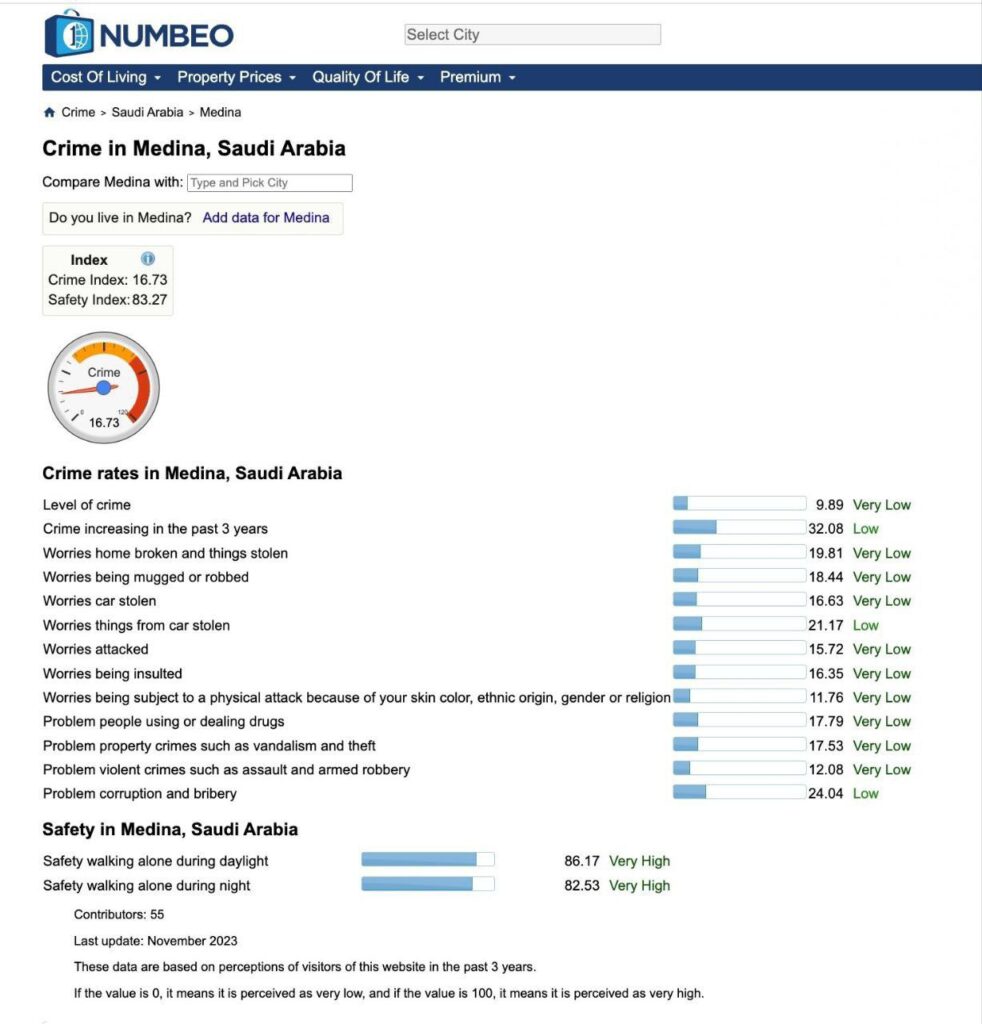Click the Worries attacked label

coord(95,649)
